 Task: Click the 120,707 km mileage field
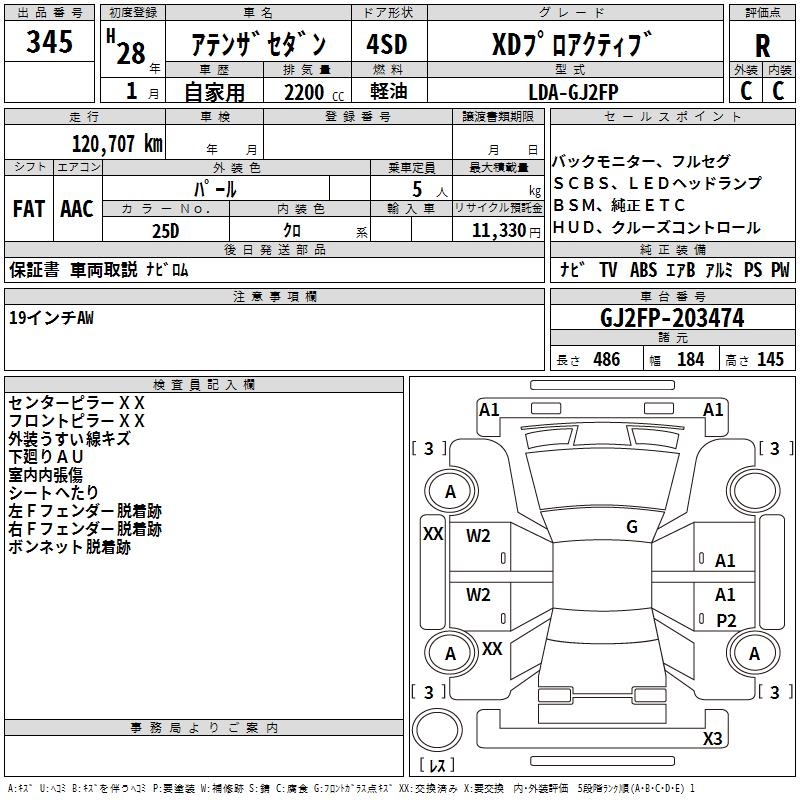coord(117,144)
